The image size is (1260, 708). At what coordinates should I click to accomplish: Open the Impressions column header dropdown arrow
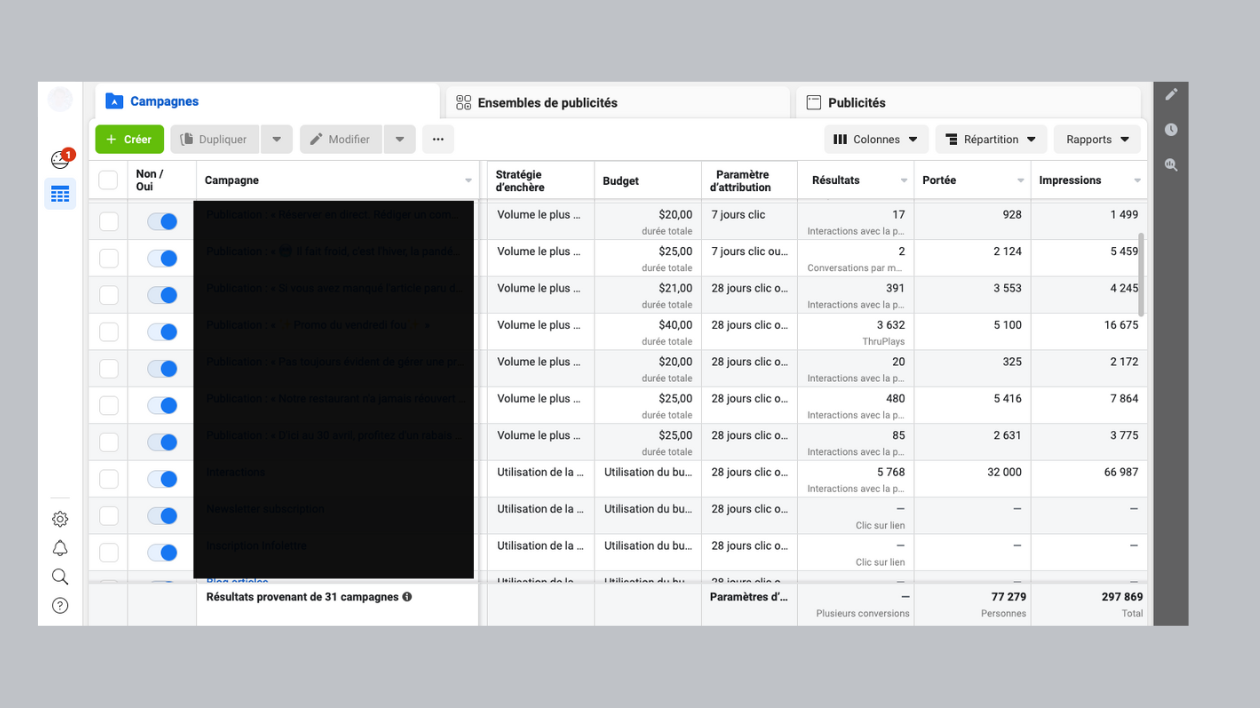point(1137,181)
